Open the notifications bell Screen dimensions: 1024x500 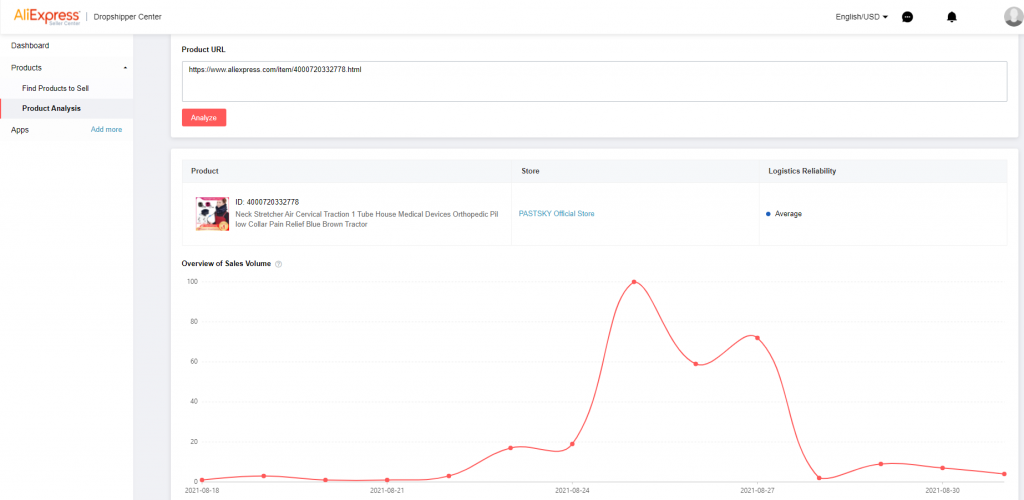[x=951, y=17]
